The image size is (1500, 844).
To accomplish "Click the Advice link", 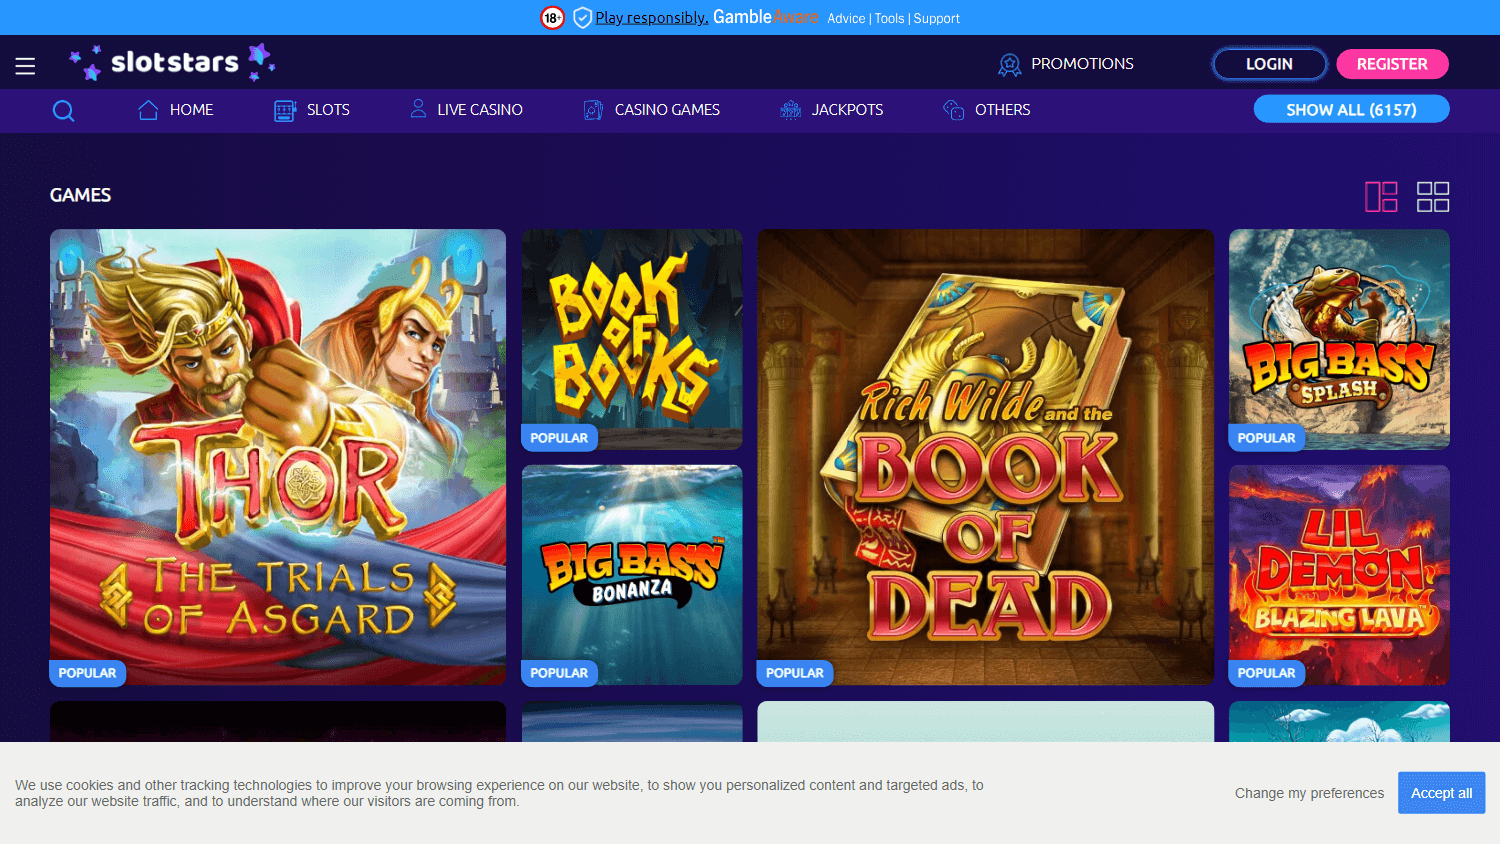I will [846, 19].
